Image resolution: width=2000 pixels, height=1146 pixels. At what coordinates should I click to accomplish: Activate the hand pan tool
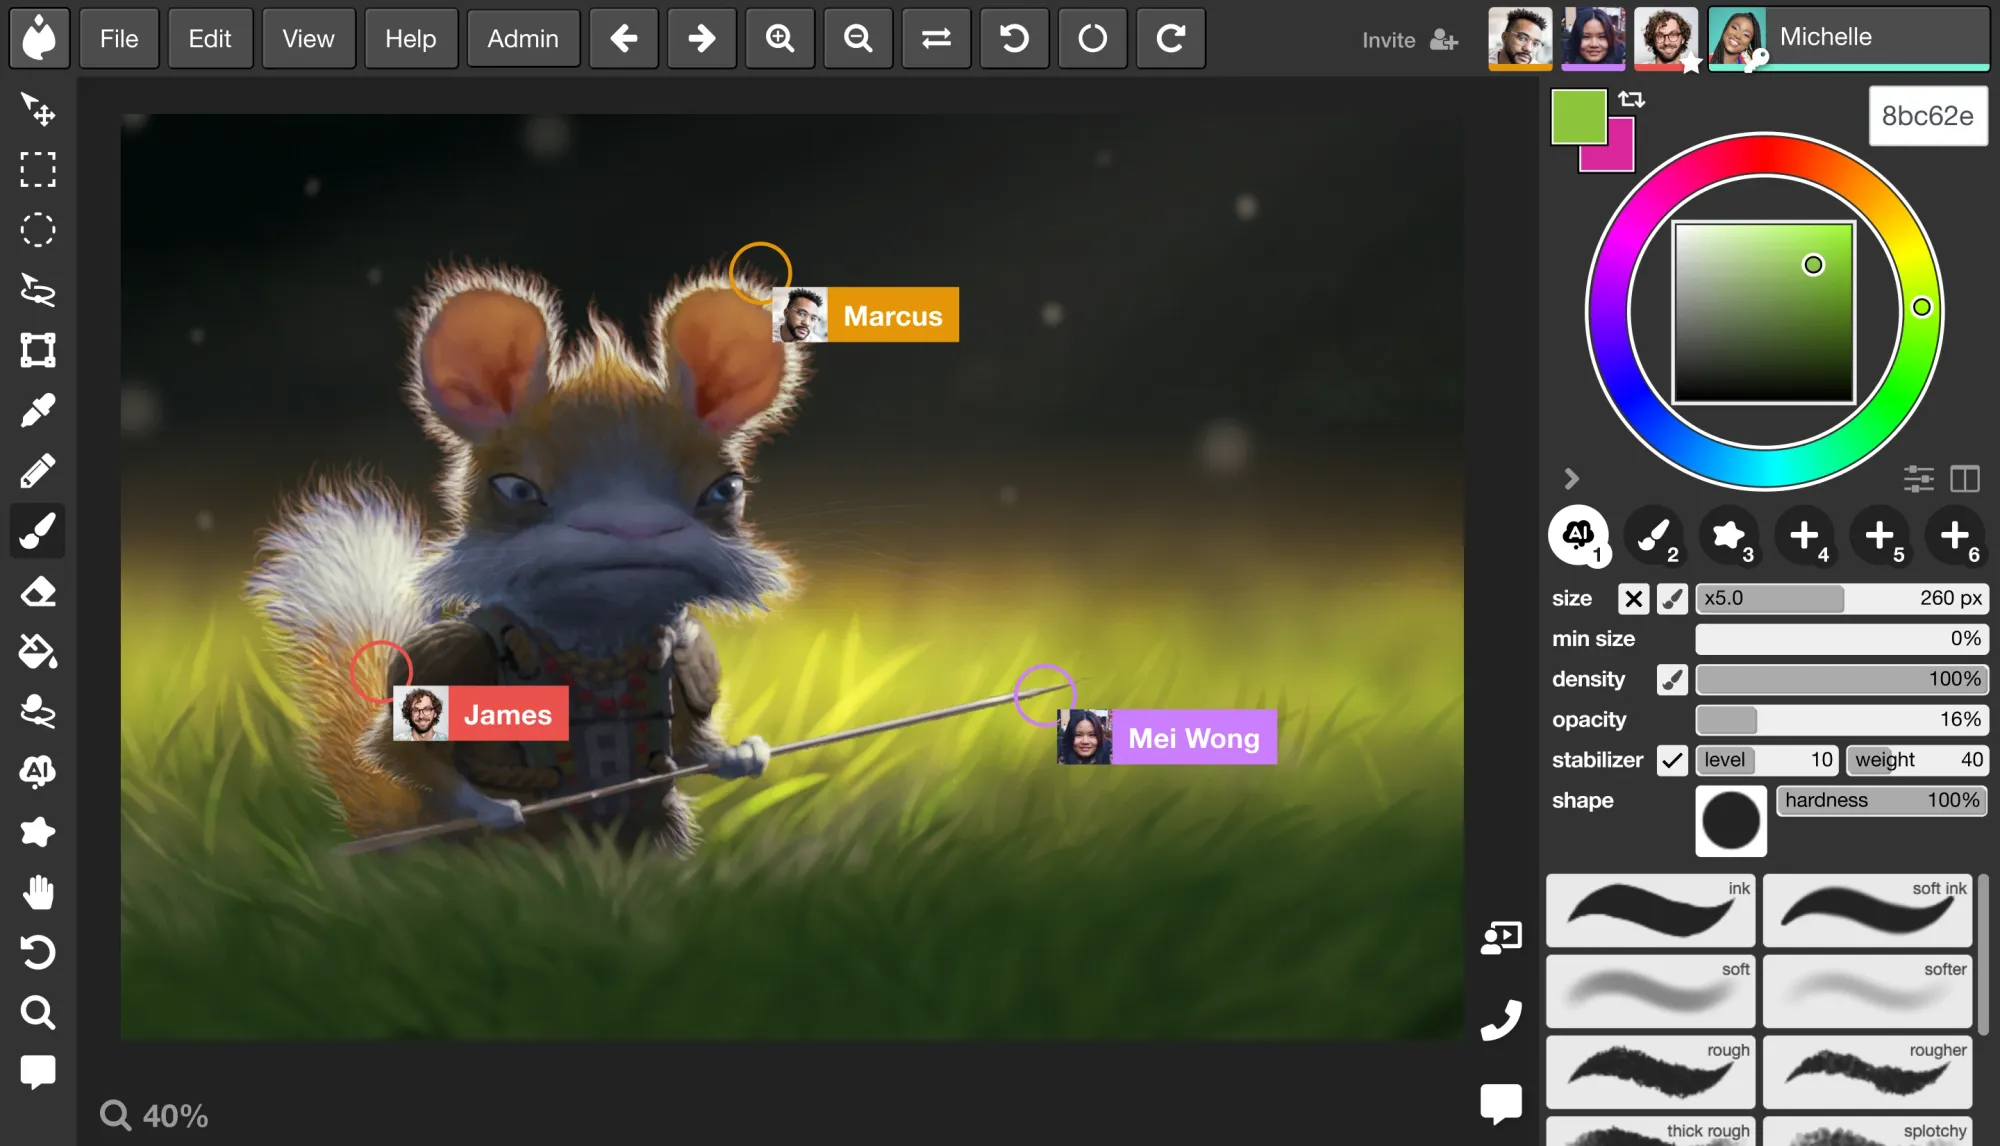click(x=38, y=892)
